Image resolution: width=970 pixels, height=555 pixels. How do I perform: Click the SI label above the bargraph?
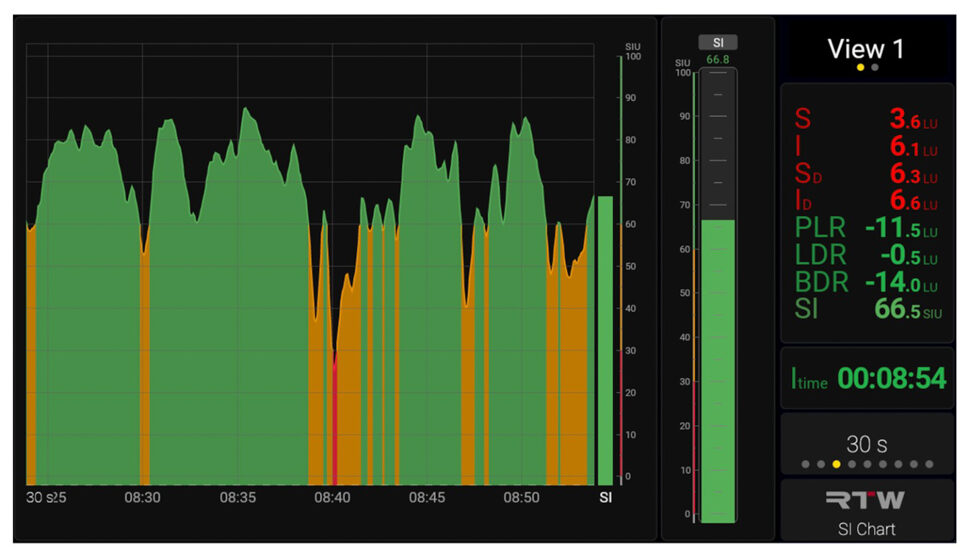tap(717, 42)
